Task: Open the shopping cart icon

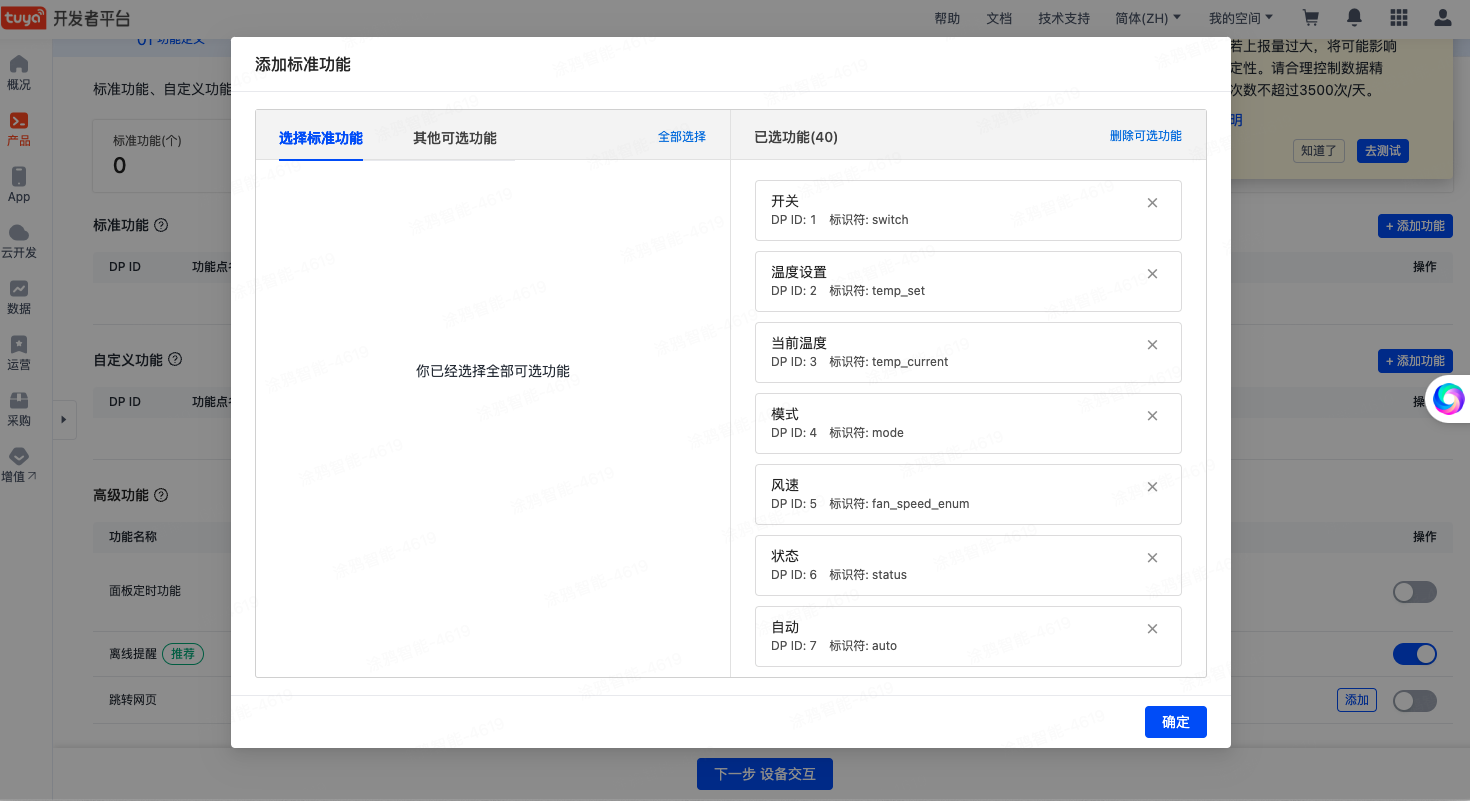Action: click(x=1310, y=18)
